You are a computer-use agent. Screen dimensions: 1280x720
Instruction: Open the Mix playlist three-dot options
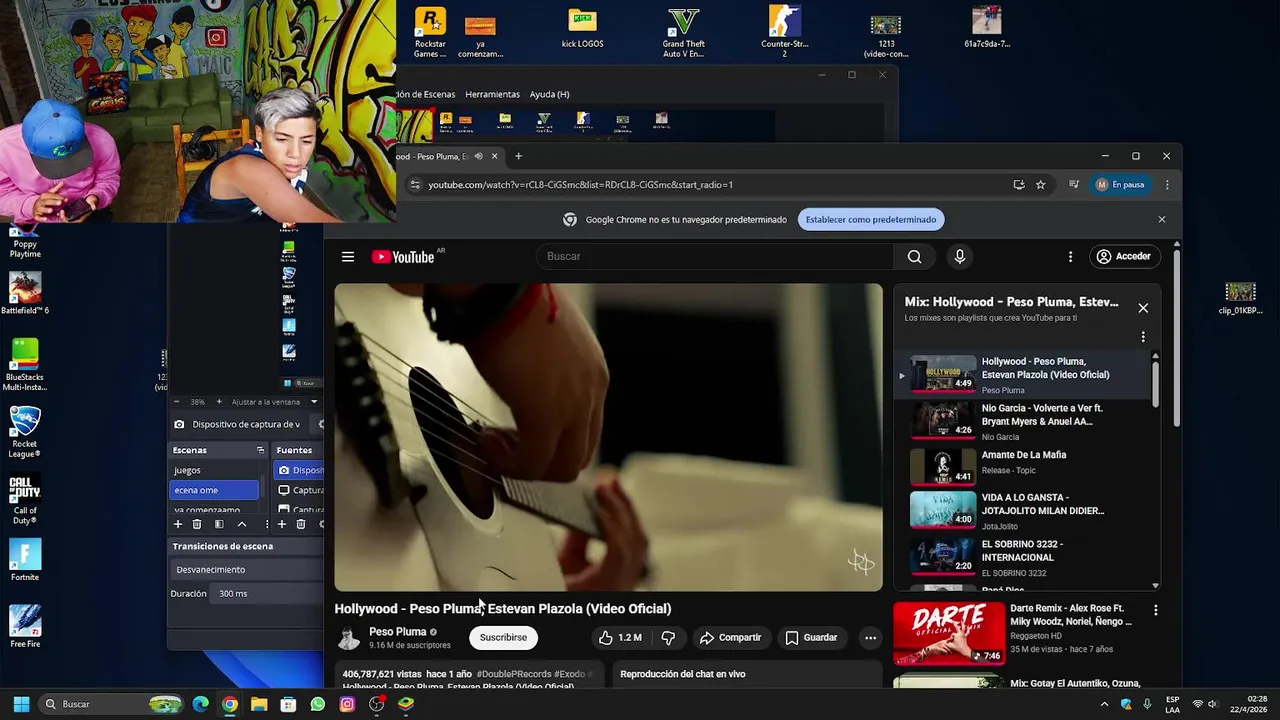(x=1143, y=337)
